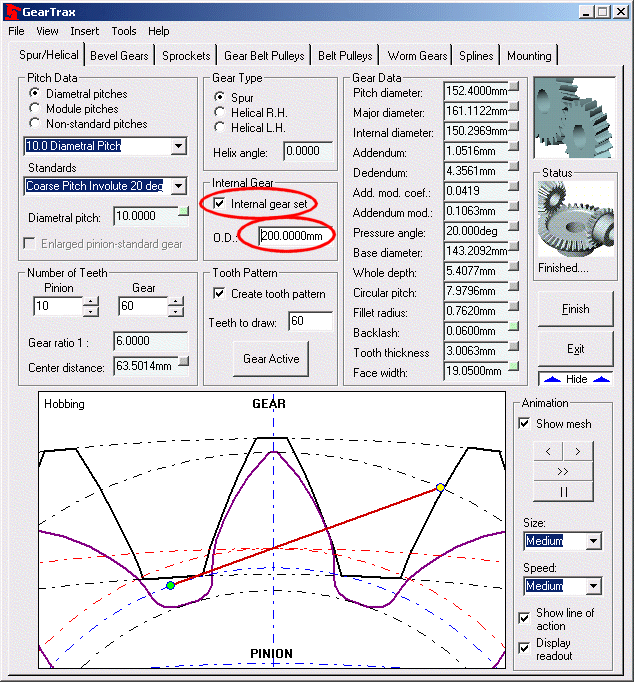Click the Teeth to draw field
634x682 pixels.
tap(310, 321)
